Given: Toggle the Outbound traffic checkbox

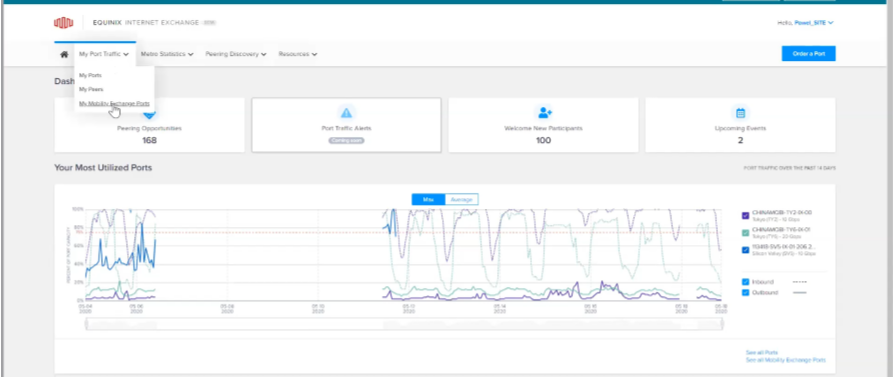Looking at the screenshot, I should pyautogui.click(x=745, y=293).
